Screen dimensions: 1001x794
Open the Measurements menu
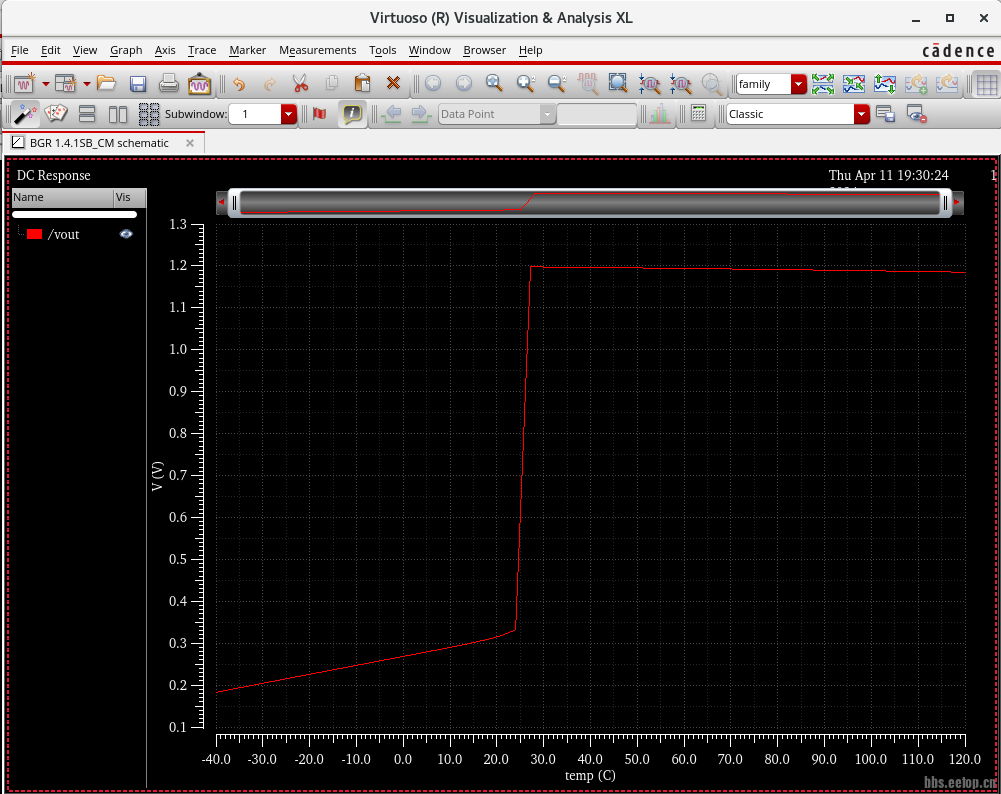[317, 50]
